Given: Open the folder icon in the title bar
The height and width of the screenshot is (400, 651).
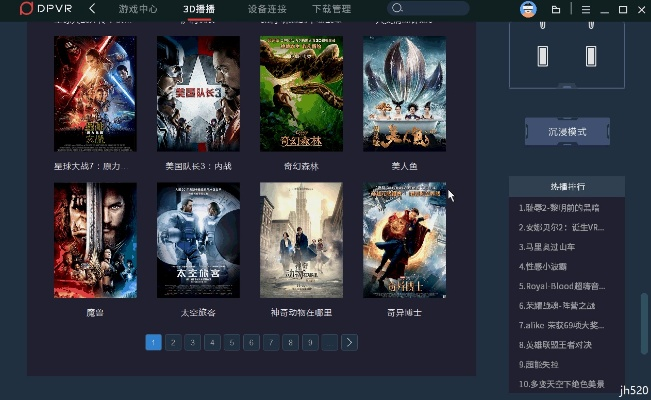Looking at the screenshot, I should 556,9.
